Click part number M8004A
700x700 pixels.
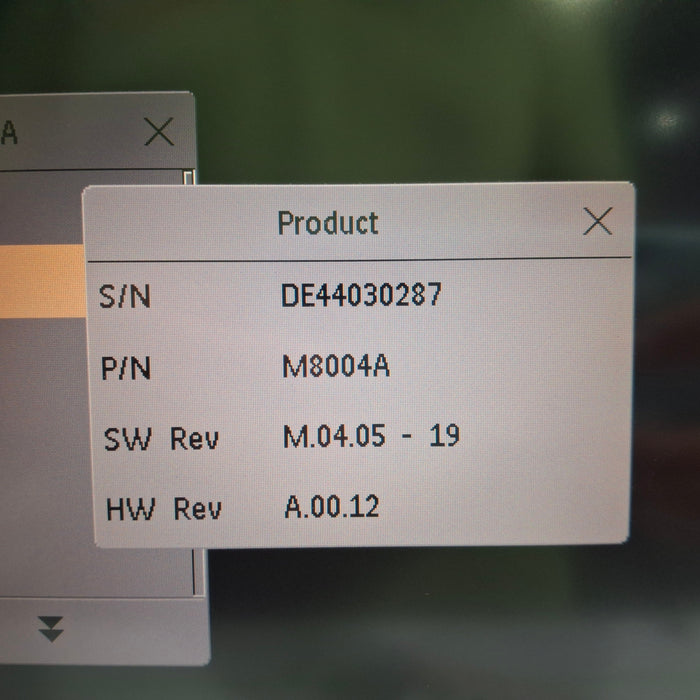pyautogui.click(x=336, y=366)
